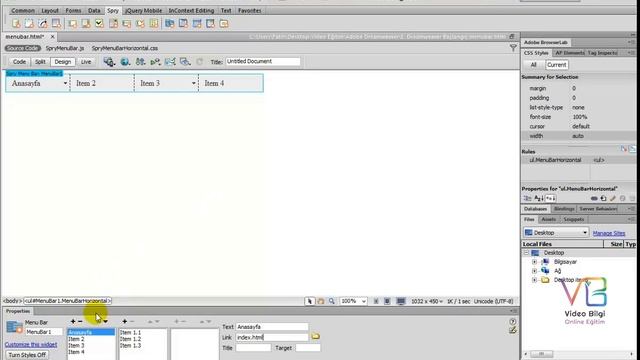640x360 pixels.
Task: Click the Spry Region icon
Action: pyautogui.click(x=29, y=24)
